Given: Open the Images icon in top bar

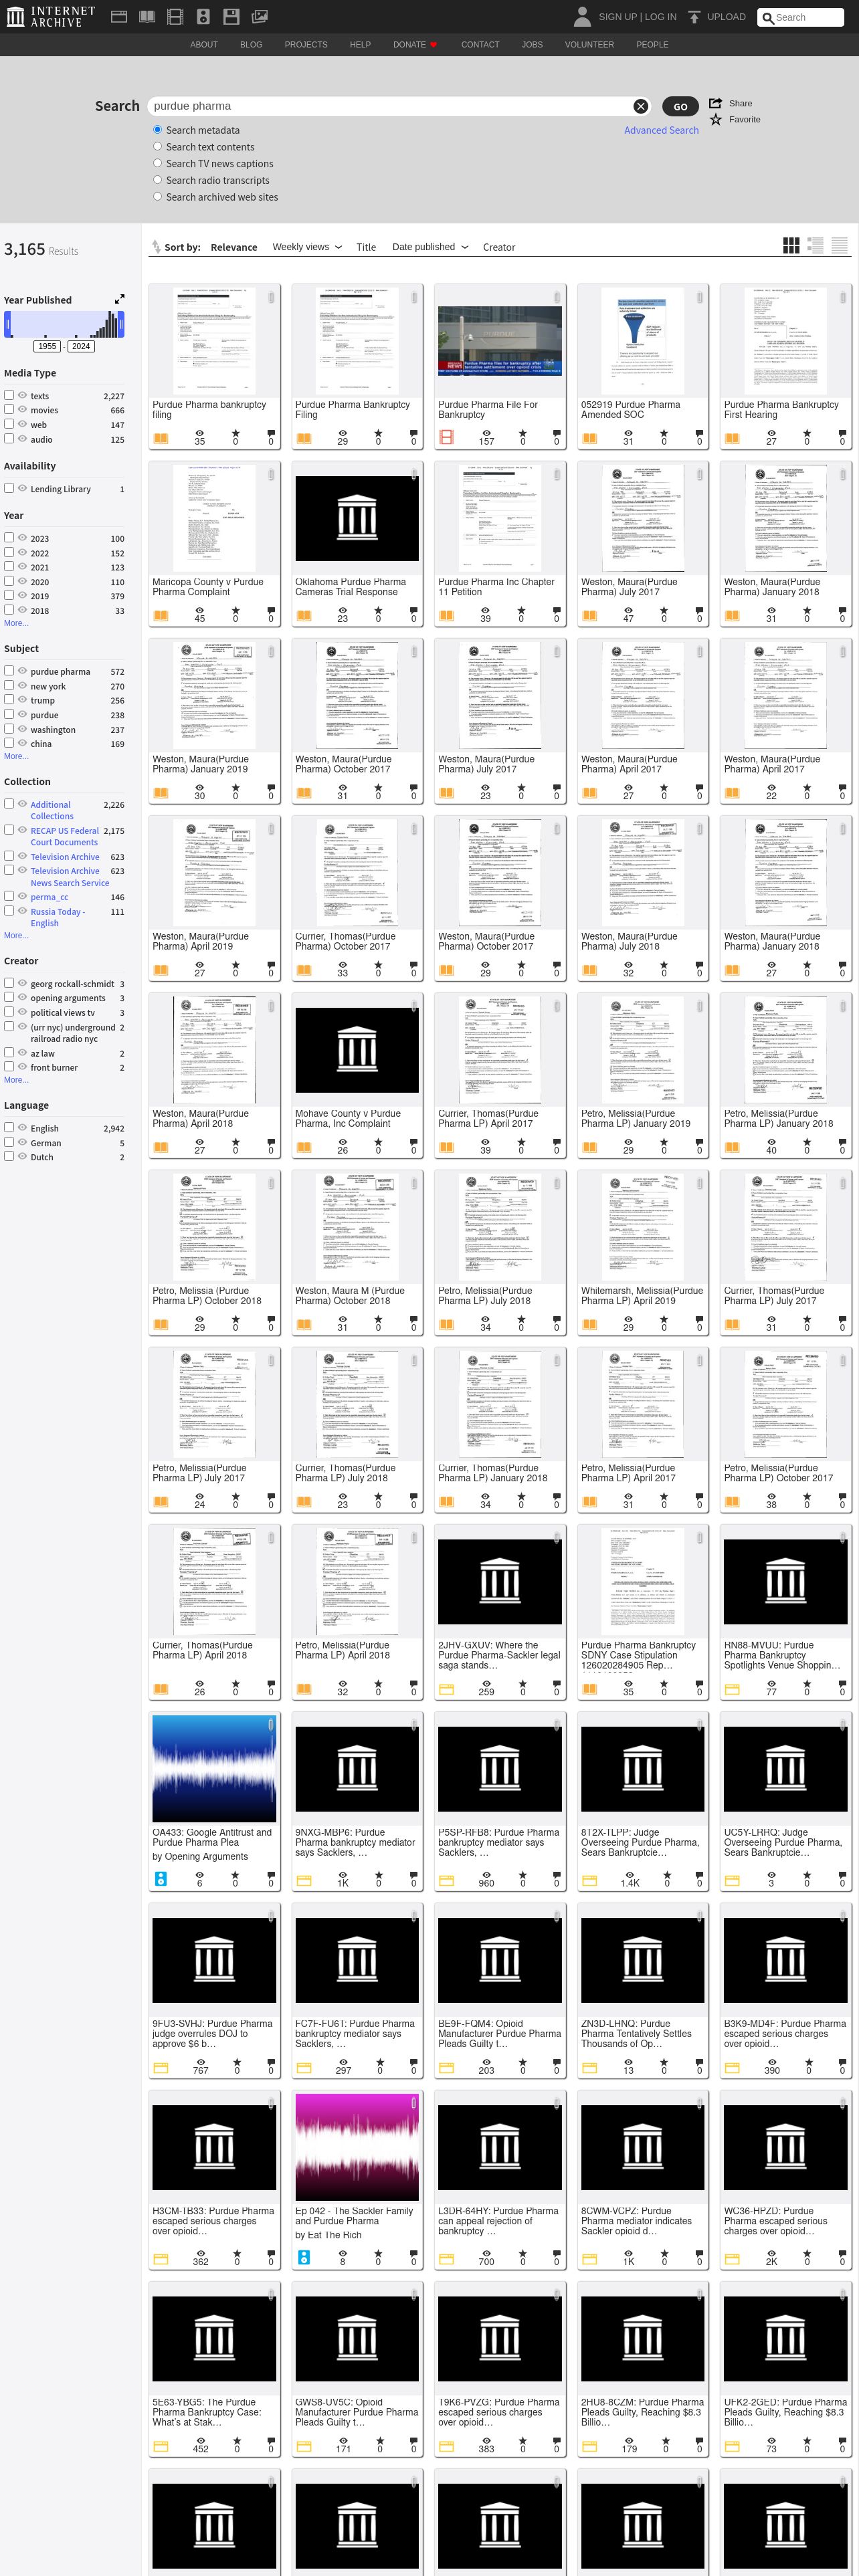Looking at the screenshot, I should pyautogui.click(x=259, y=16).
